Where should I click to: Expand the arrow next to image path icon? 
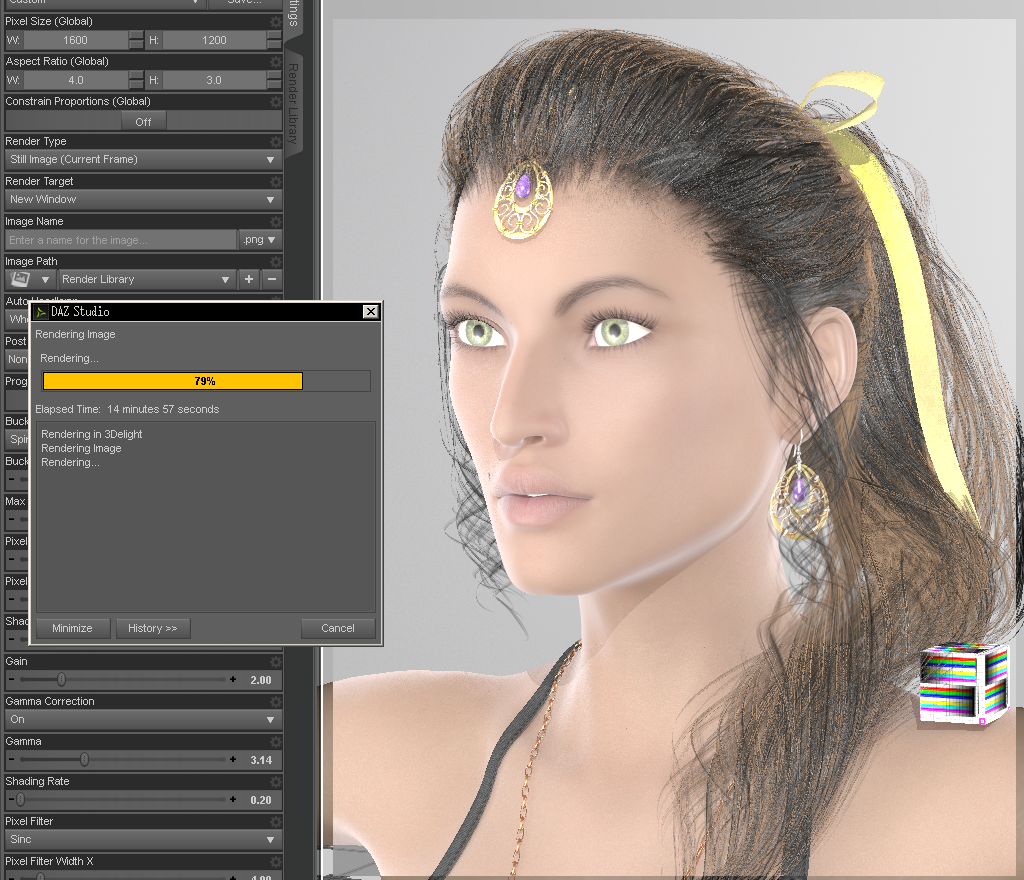(x=45, y=279)
